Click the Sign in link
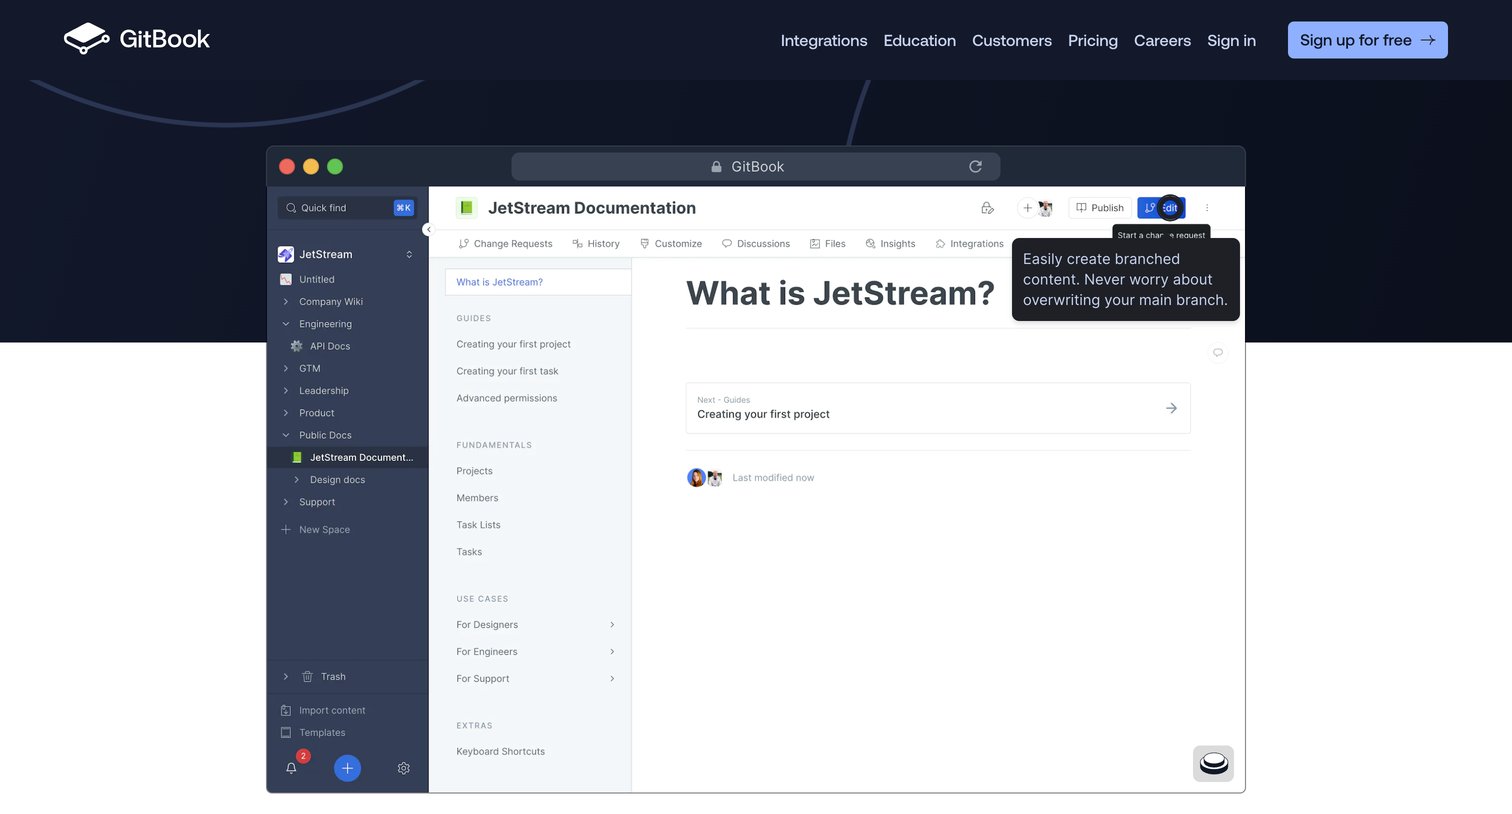Screen dimensions: 1512x814 (1231, 41)
